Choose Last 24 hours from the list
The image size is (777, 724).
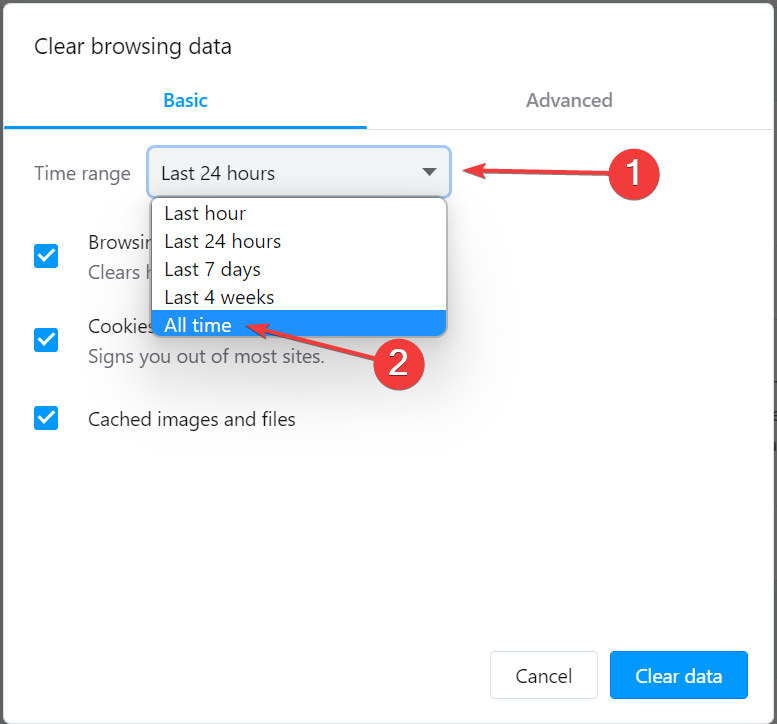coord(222,241)
